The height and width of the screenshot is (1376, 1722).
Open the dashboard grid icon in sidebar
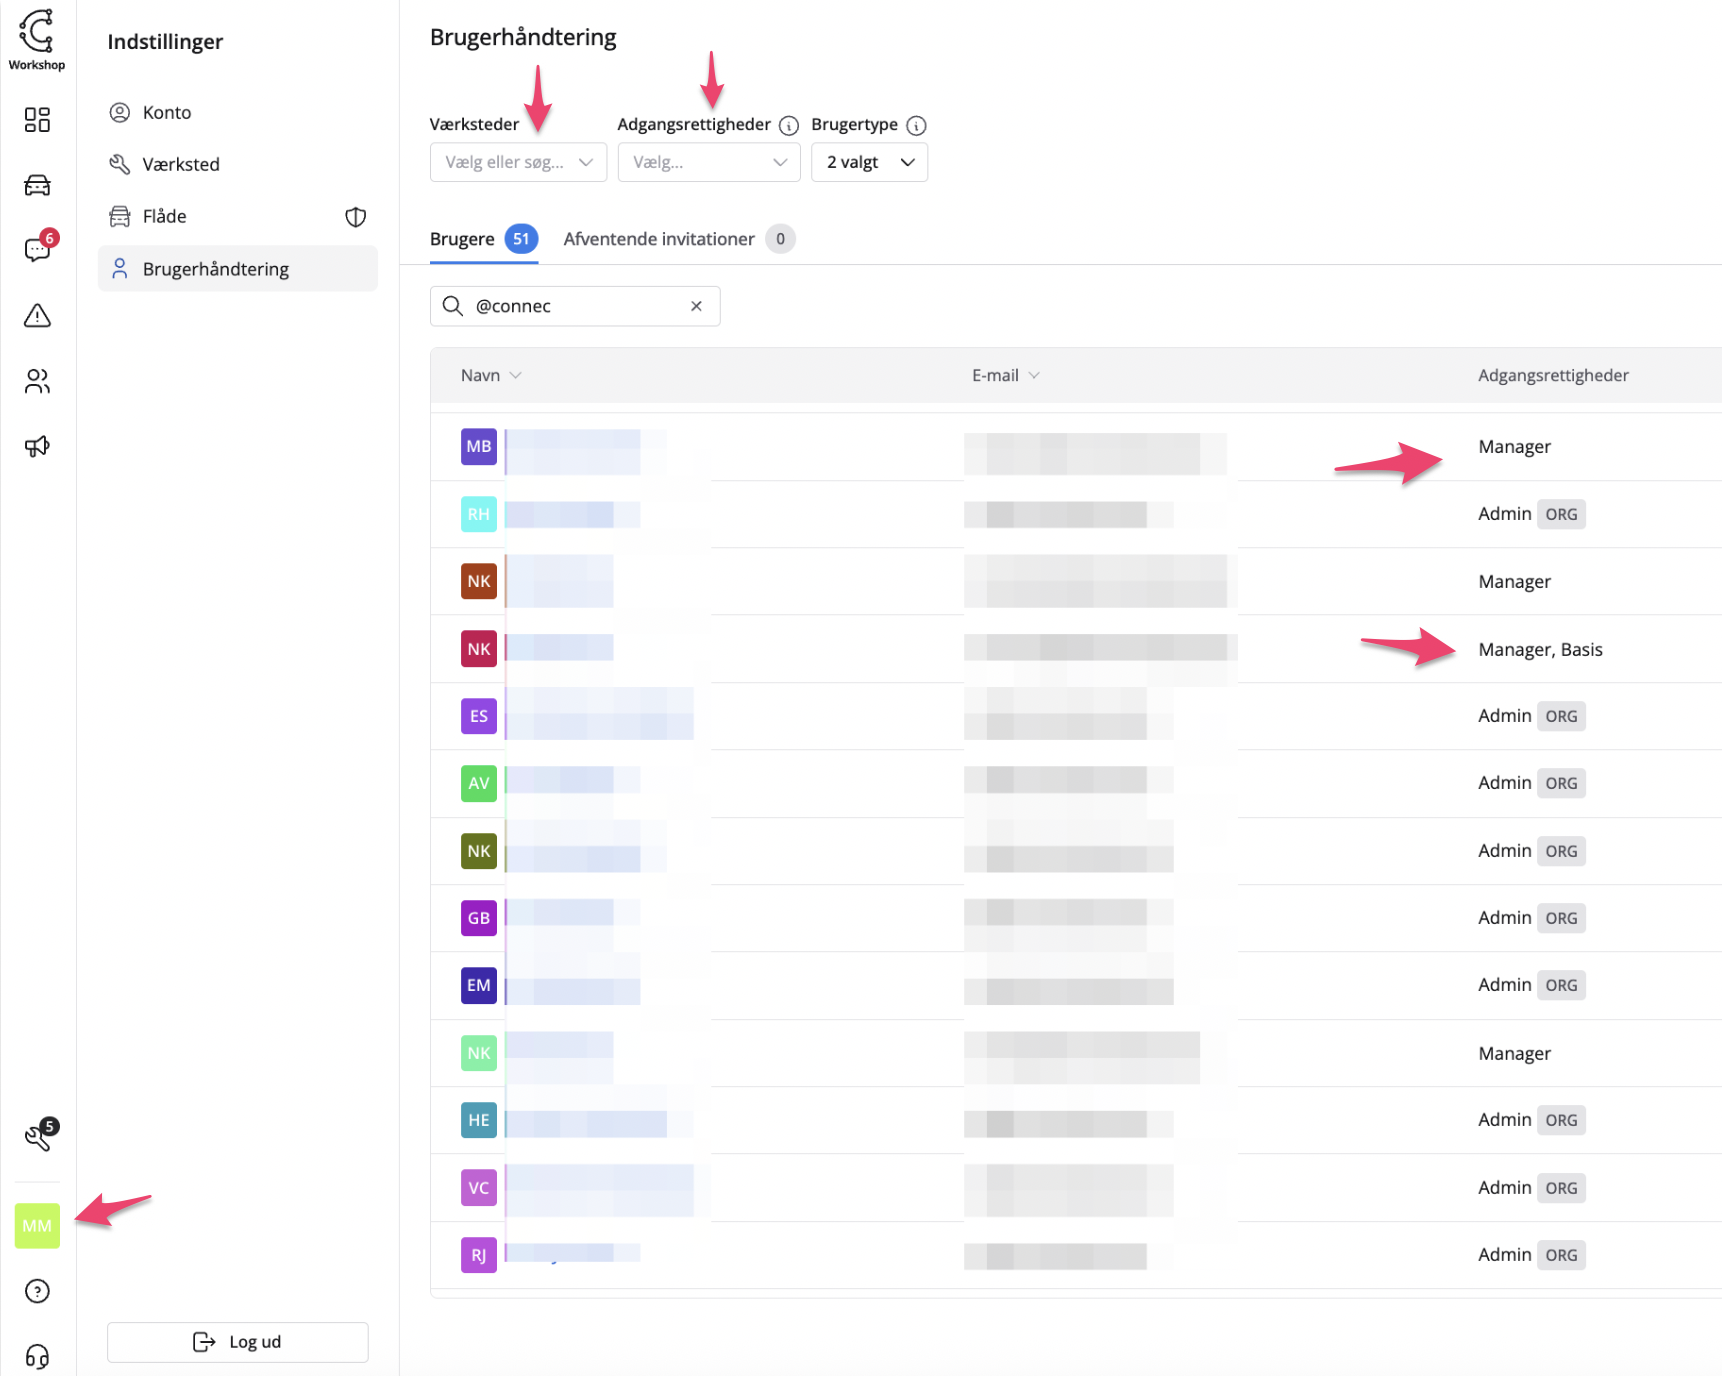click(x=37, y=120)
